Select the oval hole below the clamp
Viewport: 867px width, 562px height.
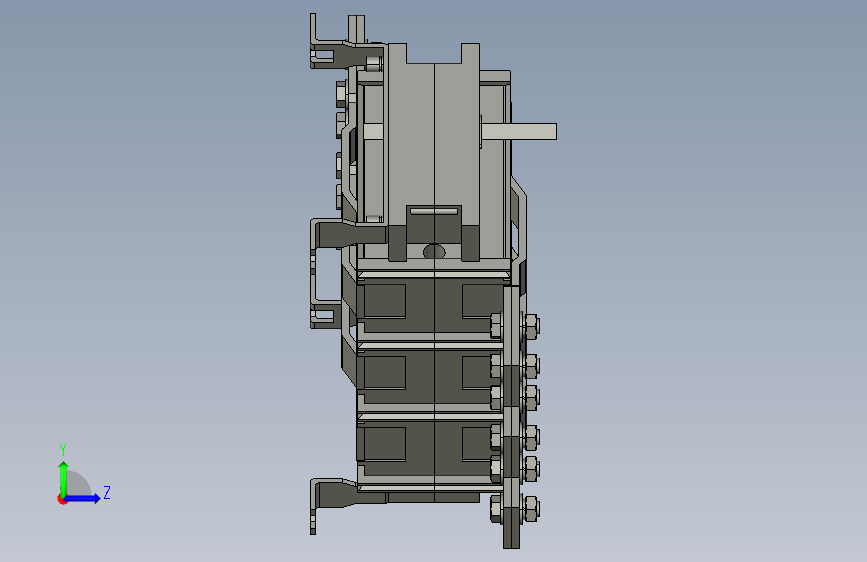pyautogui.click(x=434, y=252)
